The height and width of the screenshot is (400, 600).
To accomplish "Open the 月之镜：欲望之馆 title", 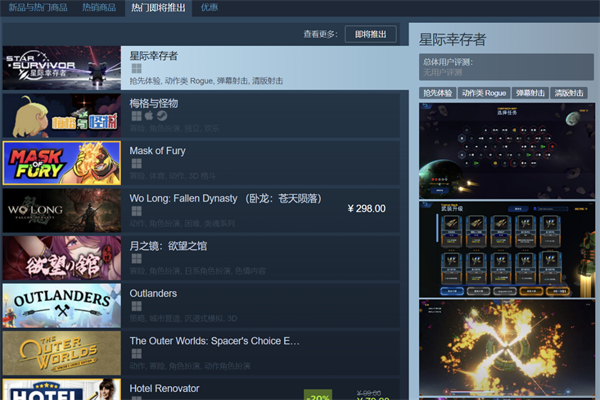I will (x=168, y=246).
